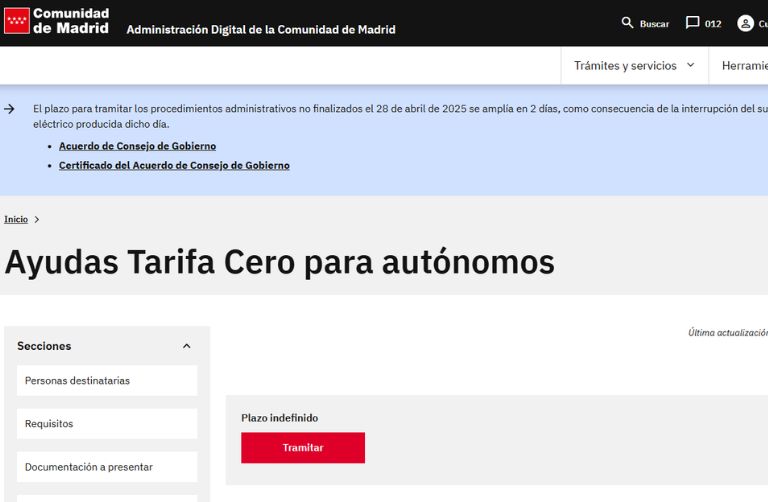Select Documentación a presentar section
768x502 pixels.
coord(107,467)
